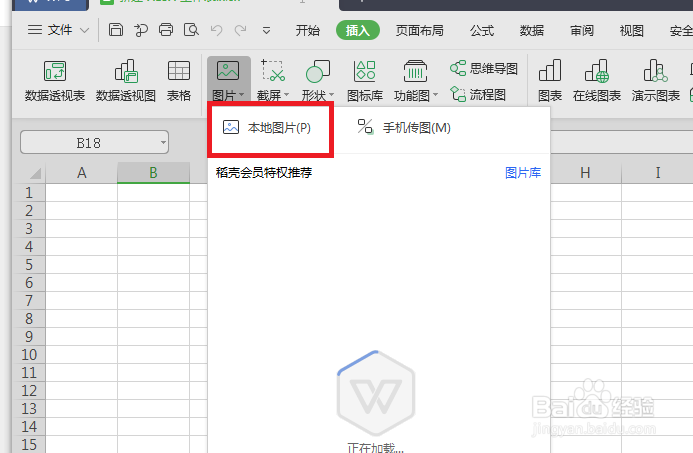Expand the arrow next to 文件
This screenshot has height=453, width=693.
point(84,30)
